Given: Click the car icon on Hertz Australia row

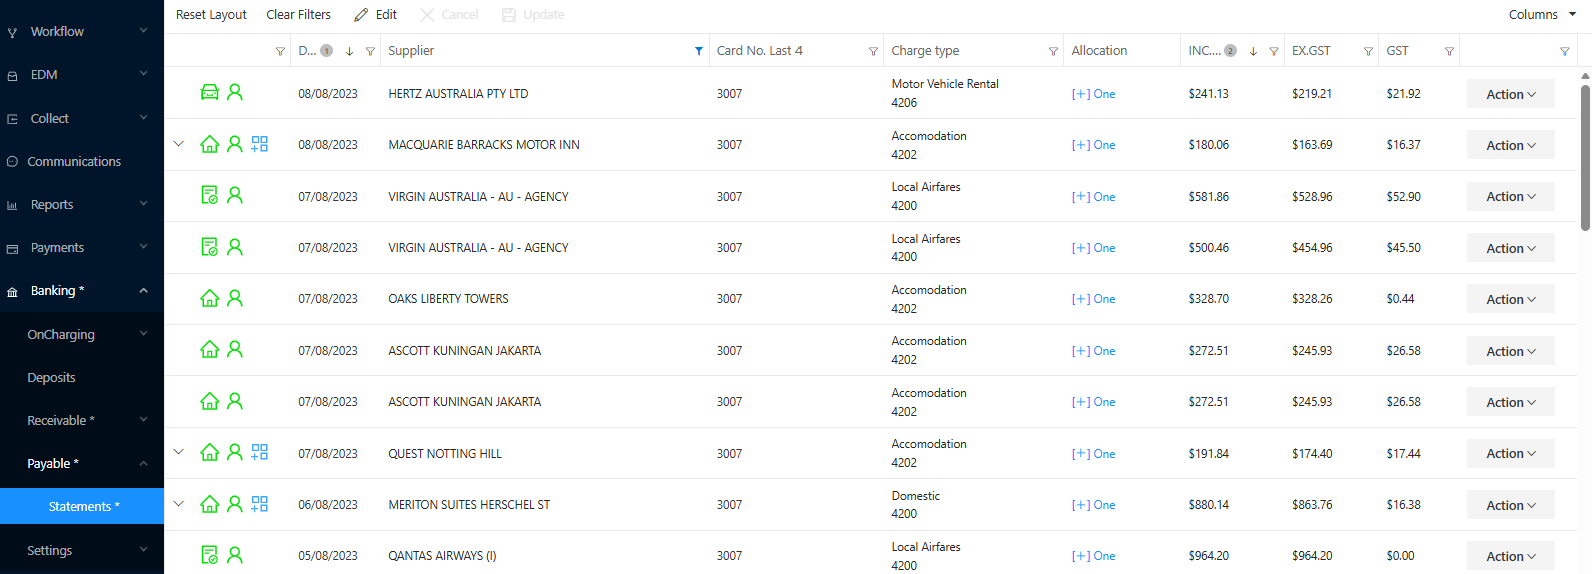Looking at the screenshot, I should pyautogui.click(x=210, y=93).
